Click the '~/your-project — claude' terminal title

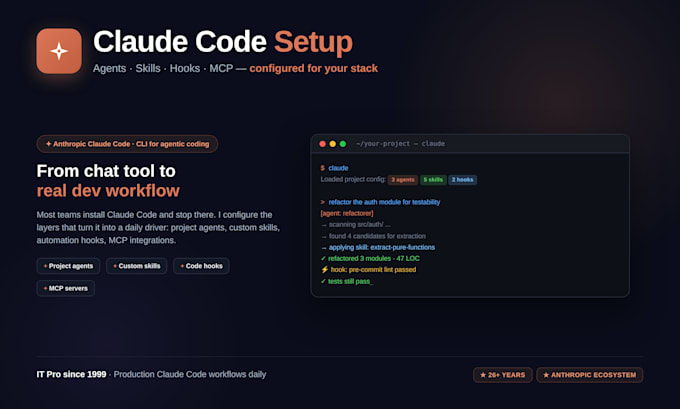pyautogui.click(x=400, y=144)
